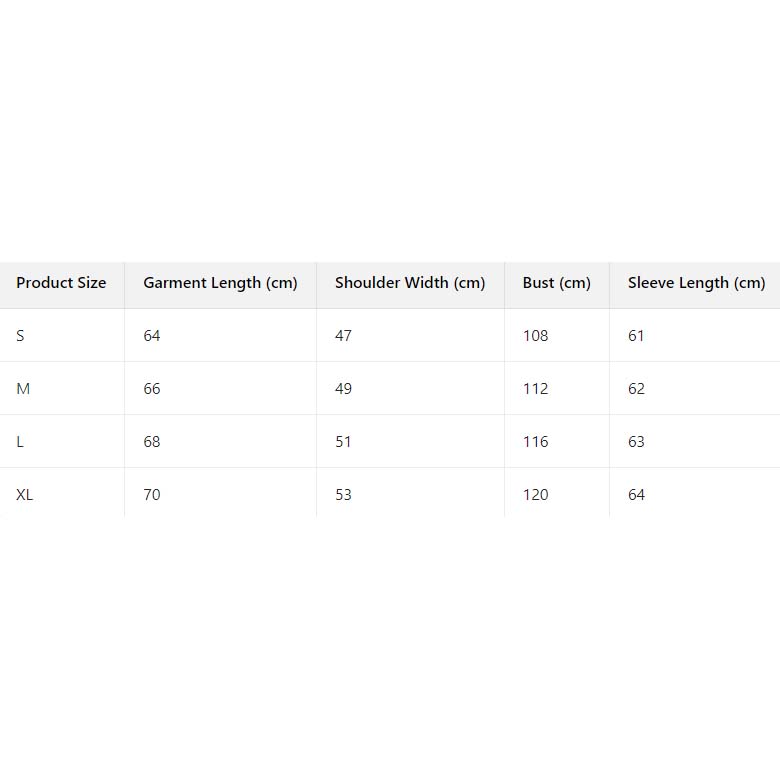The width and height of the screenshot is (780, 780).
Task: Click shoulder width value 51
Action: (343, 442)
